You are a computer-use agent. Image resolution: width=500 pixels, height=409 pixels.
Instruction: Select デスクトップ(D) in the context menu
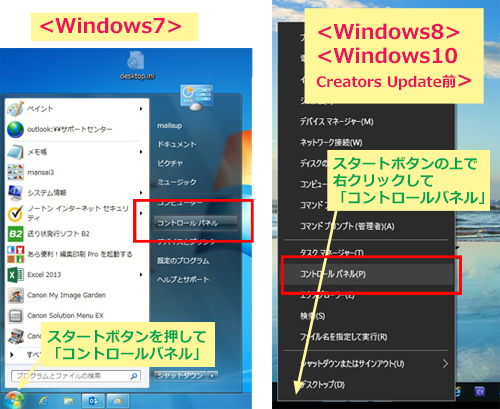click(322, 385)
